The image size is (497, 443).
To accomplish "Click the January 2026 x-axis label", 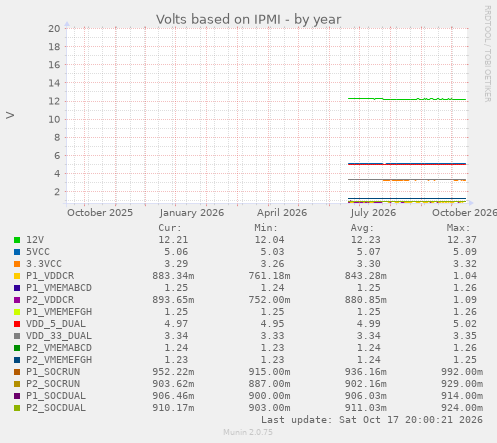I will [x=192, y=213].
